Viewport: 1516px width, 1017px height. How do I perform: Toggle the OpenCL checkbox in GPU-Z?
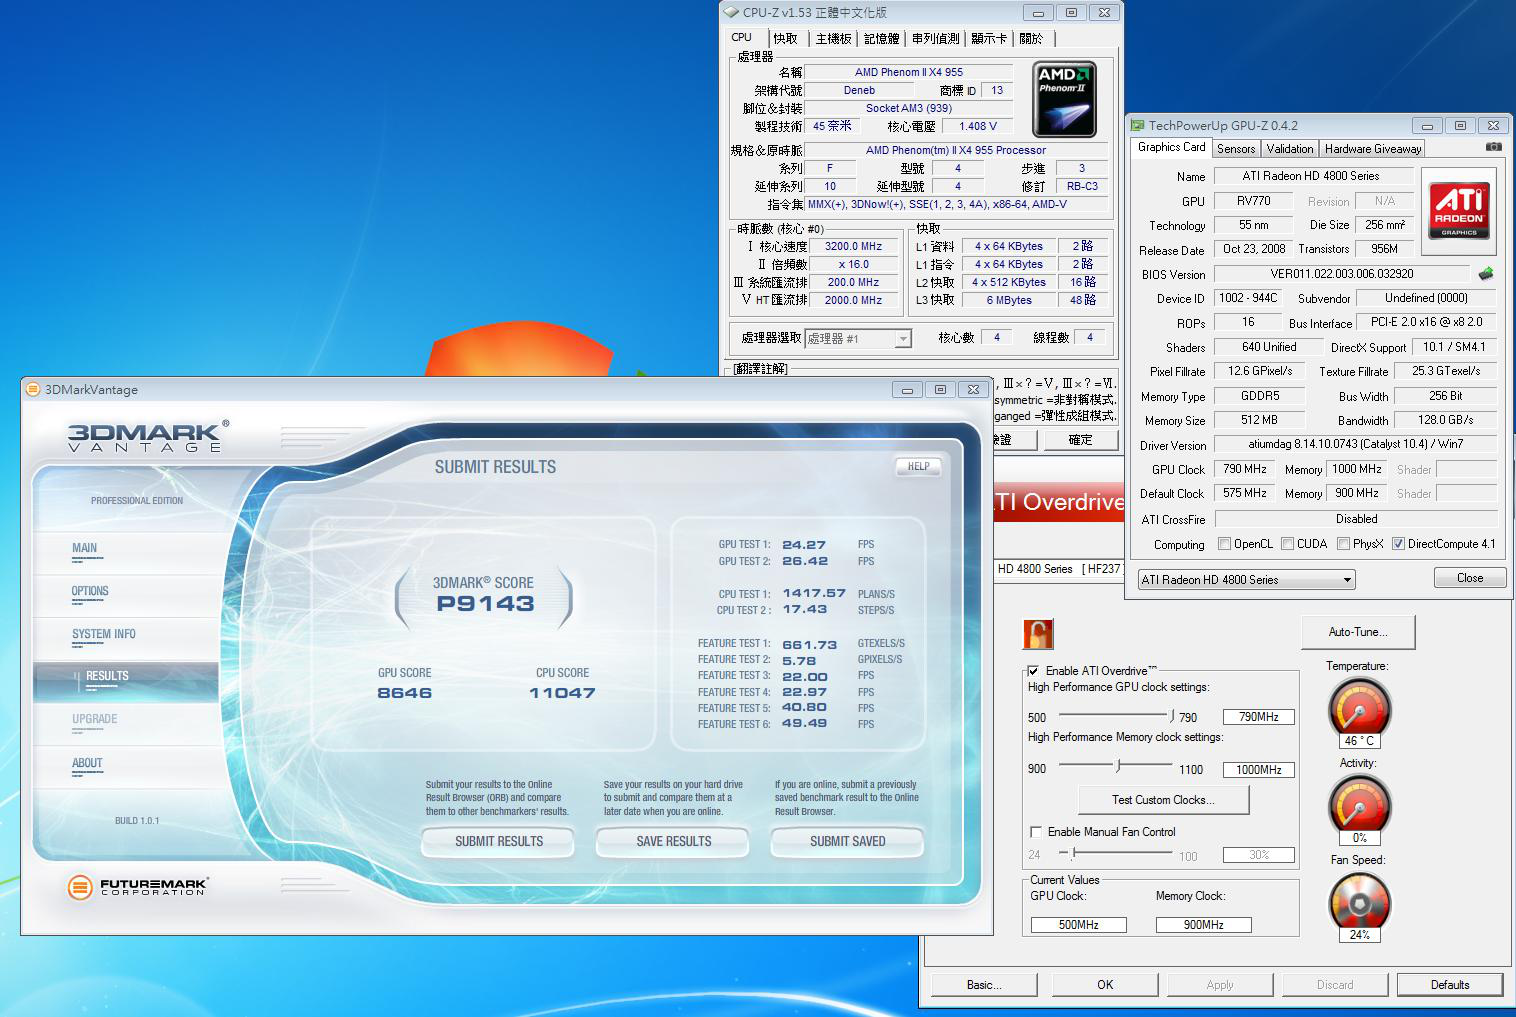coord(1224,544)
